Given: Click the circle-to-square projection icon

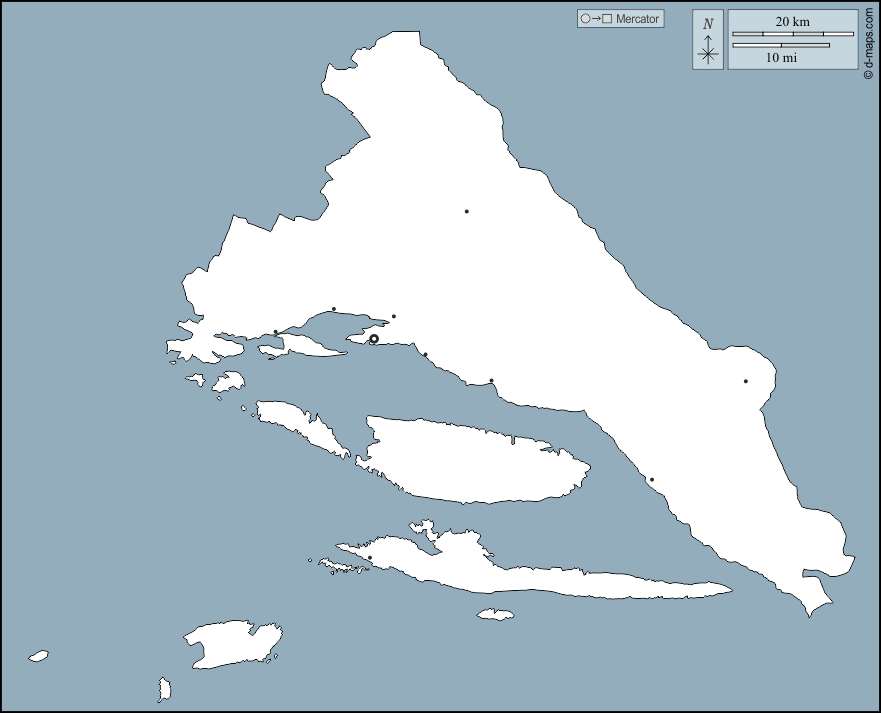Looking at the screenshot, I should [596, 19].
